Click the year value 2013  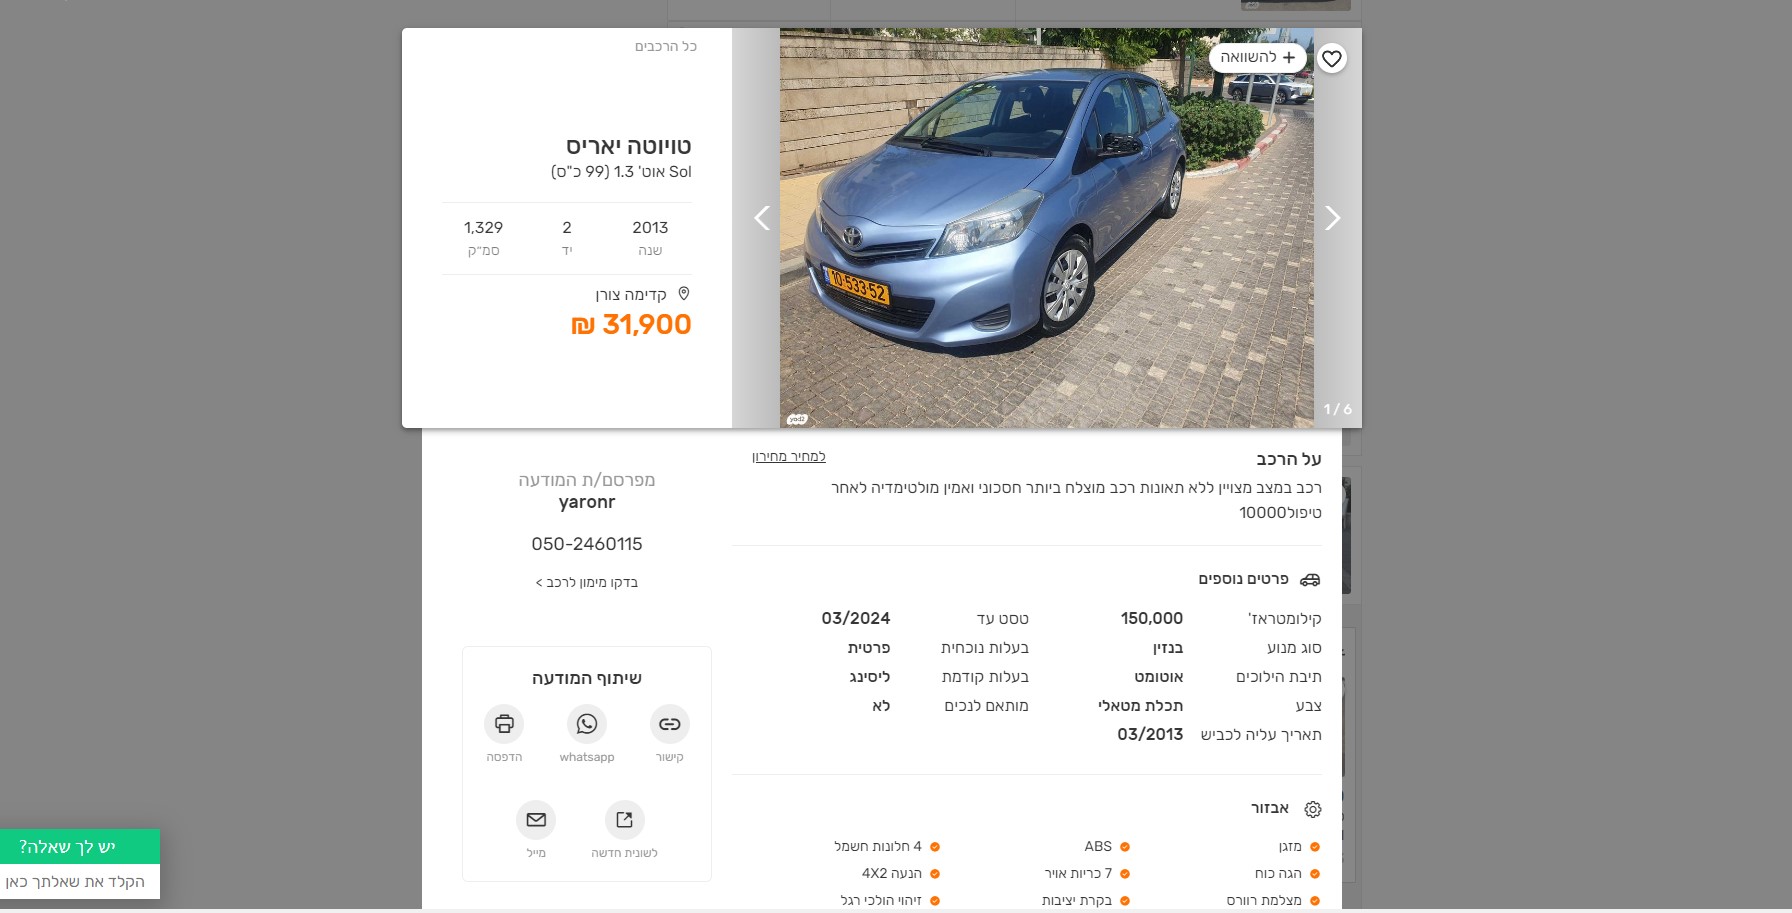650,228
